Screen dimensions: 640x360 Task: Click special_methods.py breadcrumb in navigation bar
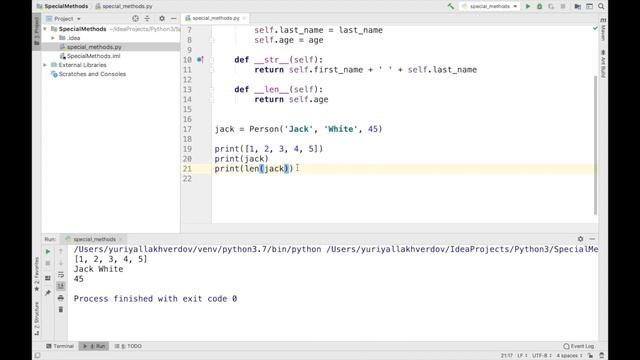click(x=124, y=6)
